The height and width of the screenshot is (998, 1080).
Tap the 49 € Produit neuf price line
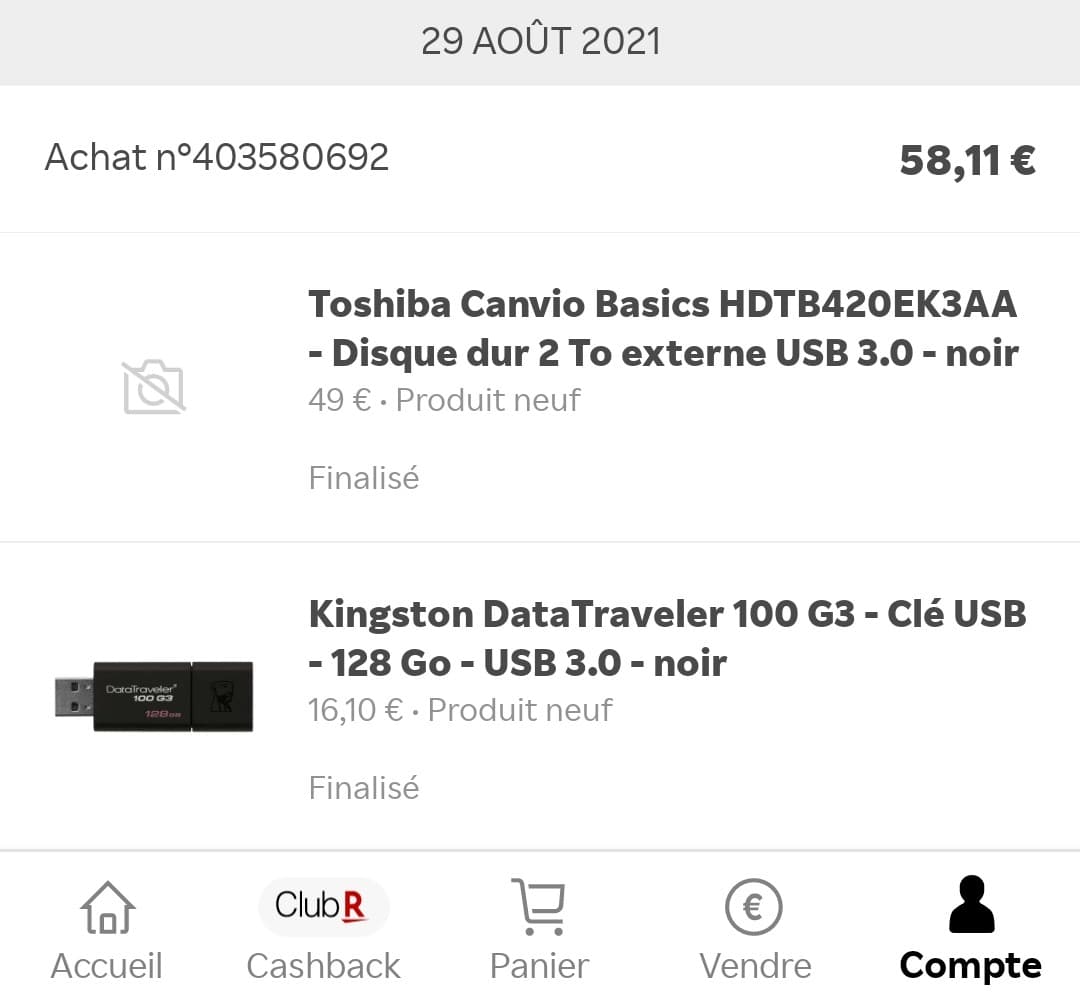(x=442, y=400)
